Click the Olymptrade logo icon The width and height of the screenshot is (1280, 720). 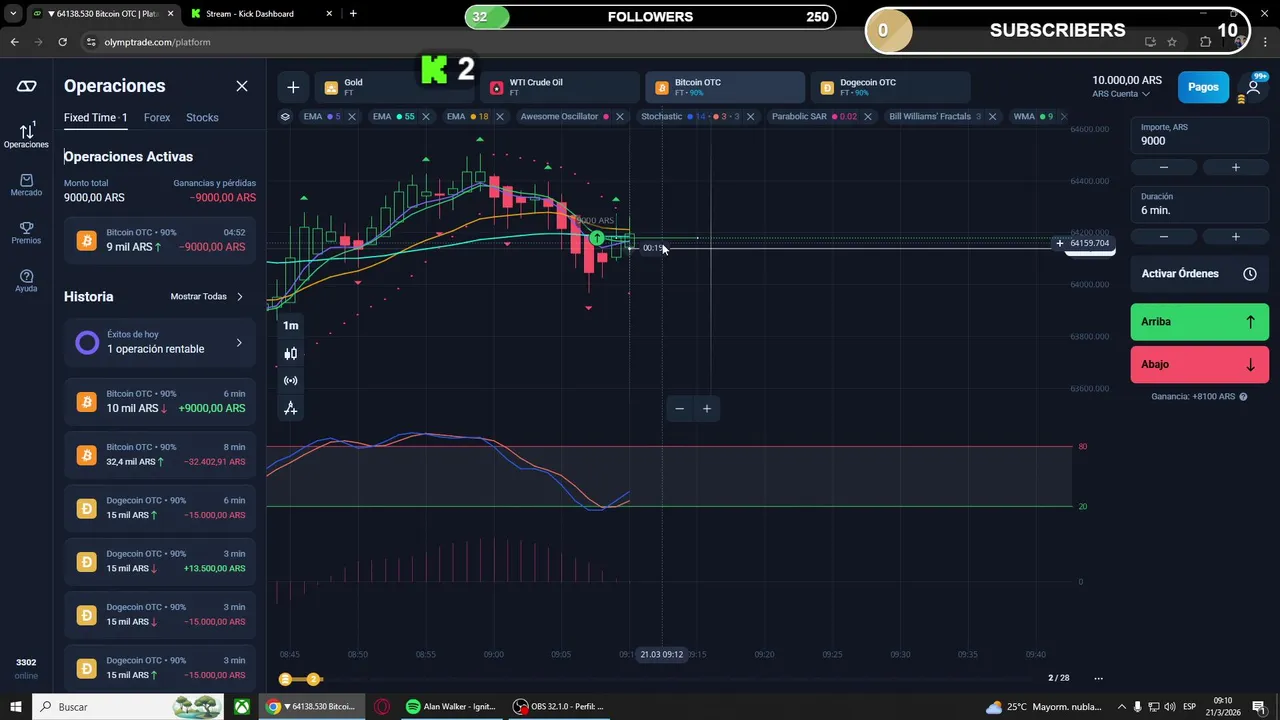click(26, 86)
